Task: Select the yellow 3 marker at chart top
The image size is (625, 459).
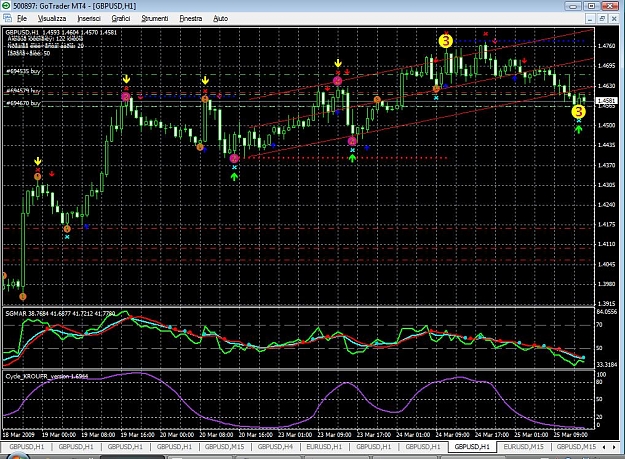Action: click(x=446, y=41)
